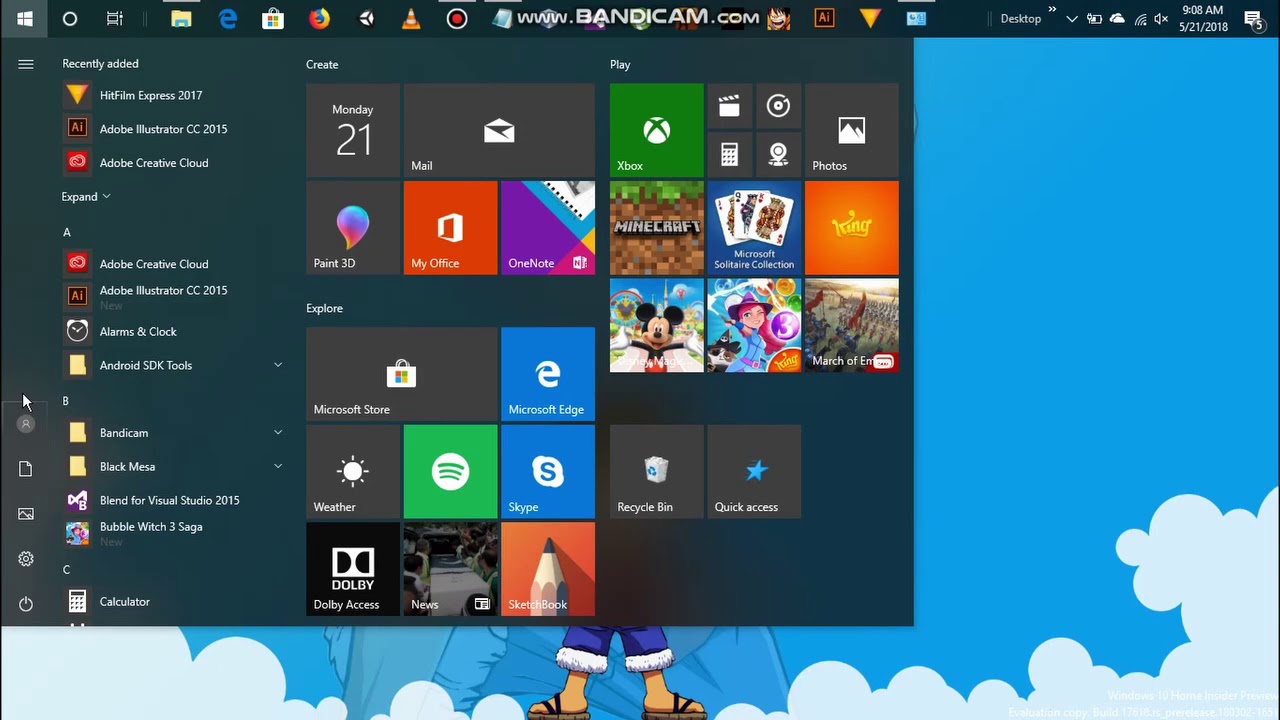
Task: Open Task View on the taskbar
Action: (115, 18)
